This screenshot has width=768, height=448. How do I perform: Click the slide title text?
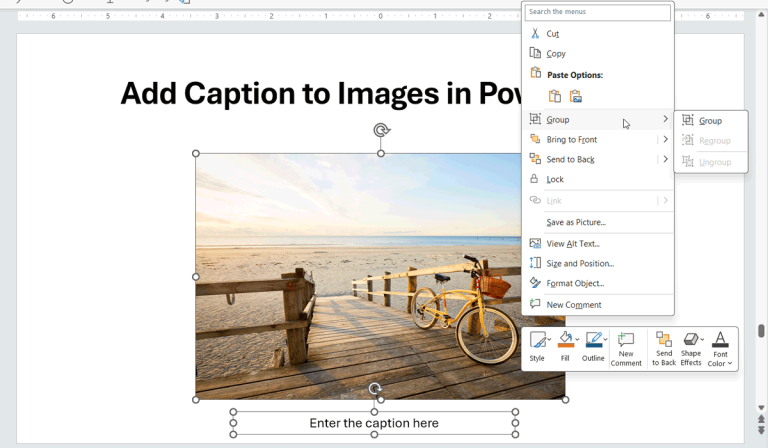click(x=321, y=93)
